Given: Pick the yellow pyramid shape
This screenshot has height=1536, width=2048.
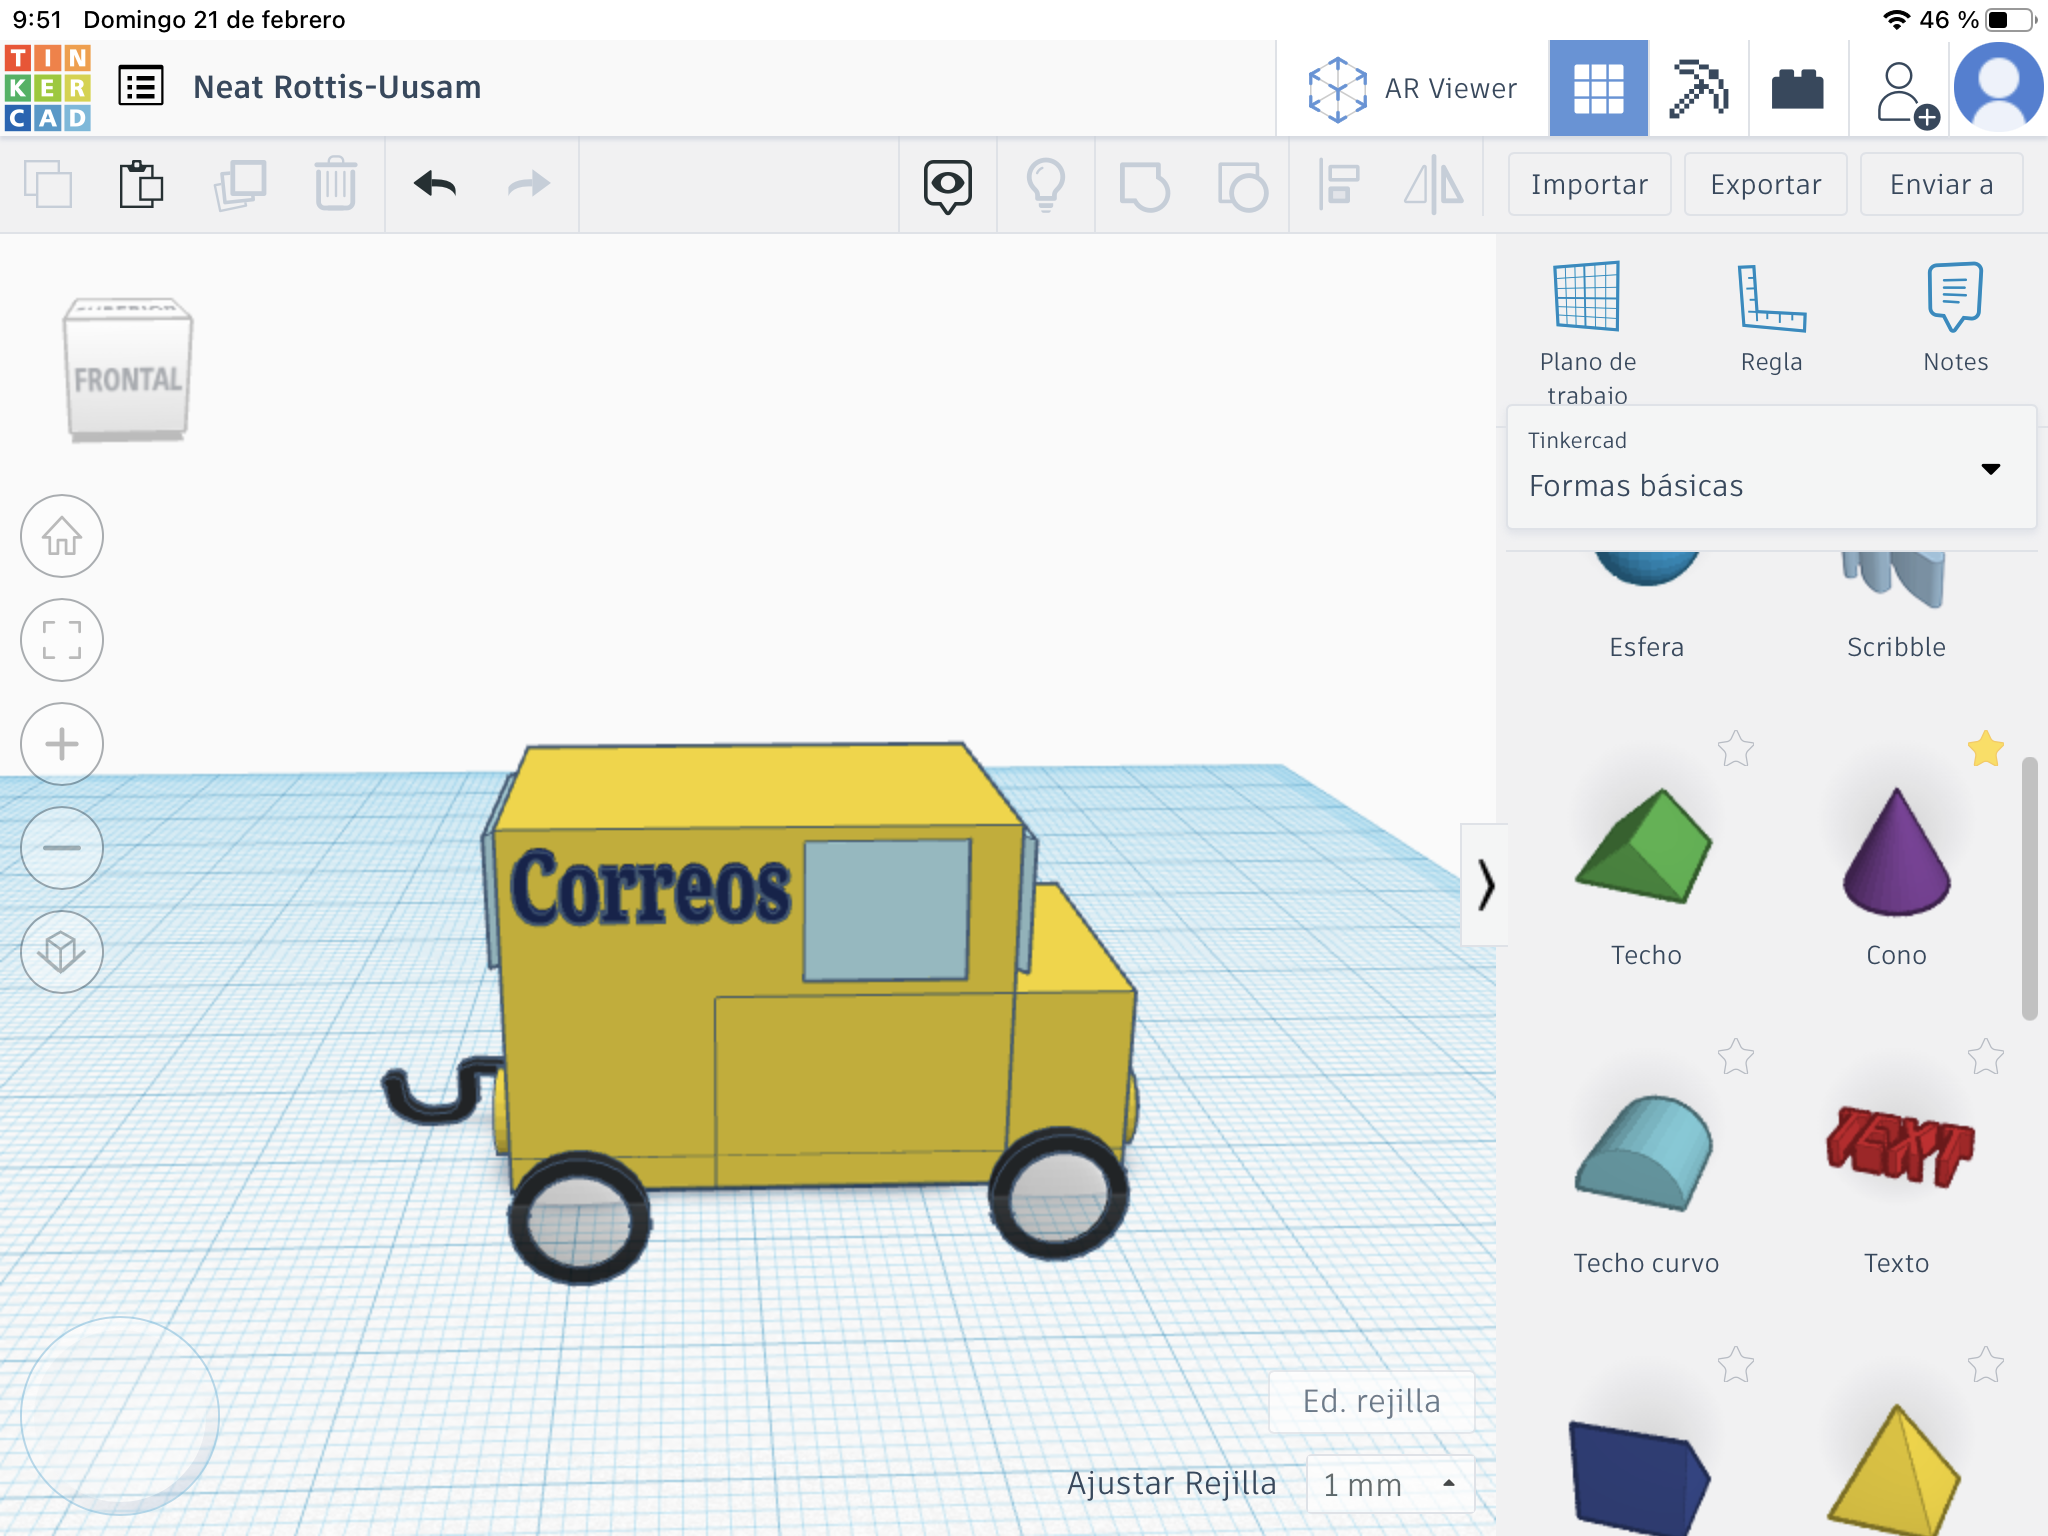Looking at the screenshot, I should click(1893, 1470).
